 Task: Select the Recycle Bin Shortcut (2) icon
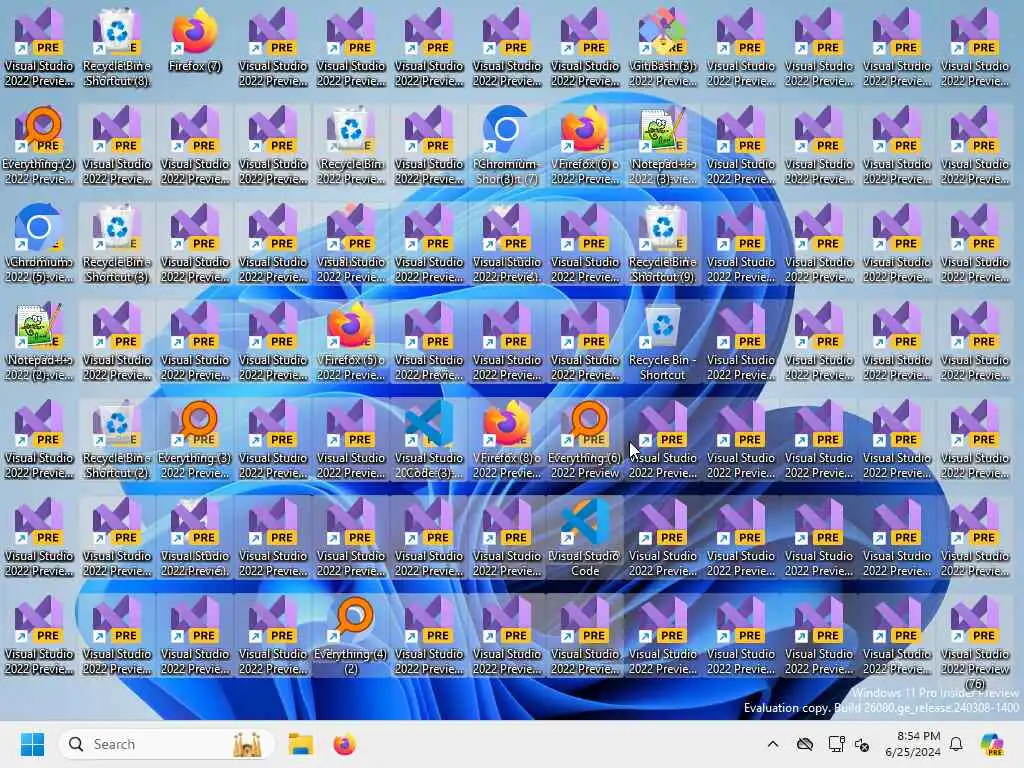coord(117,439)
